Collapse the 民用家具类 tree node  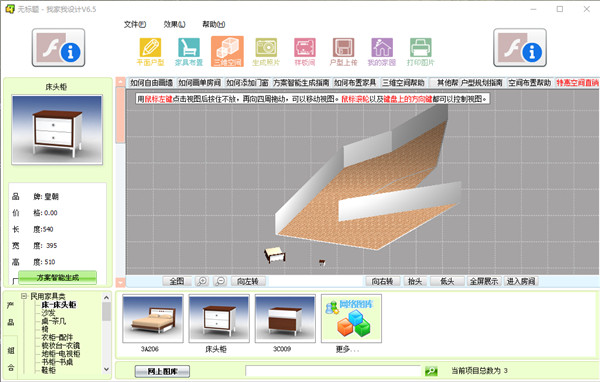(x=24, y=296)
